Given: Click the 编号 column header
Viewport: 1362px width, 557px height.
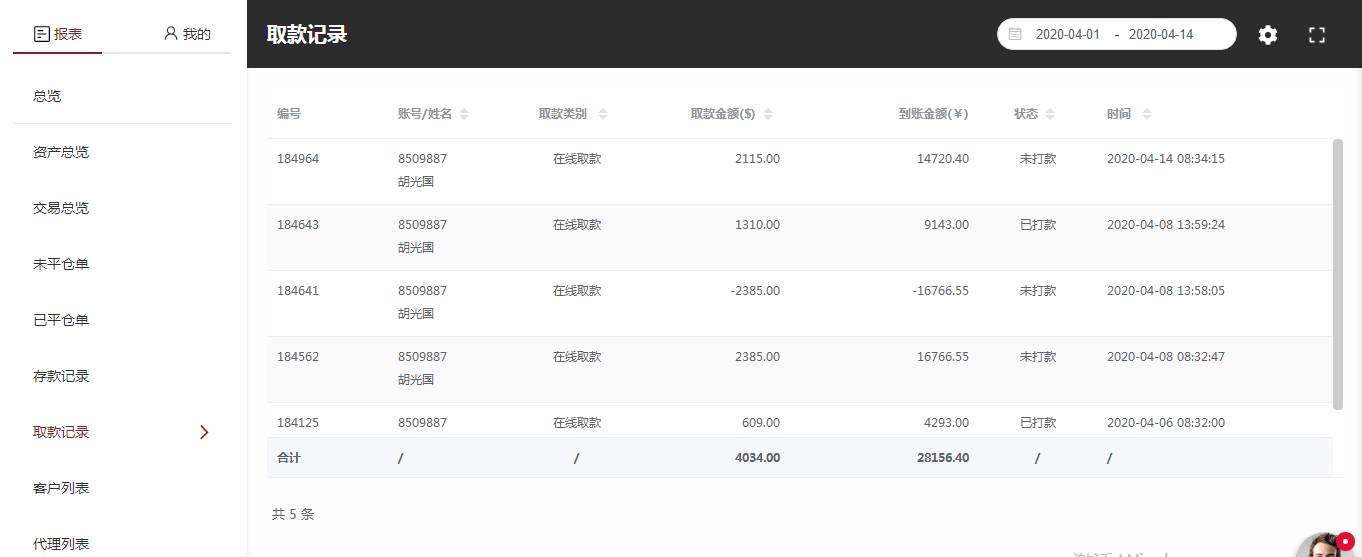Looking at the screenshot, I should 289,114.
